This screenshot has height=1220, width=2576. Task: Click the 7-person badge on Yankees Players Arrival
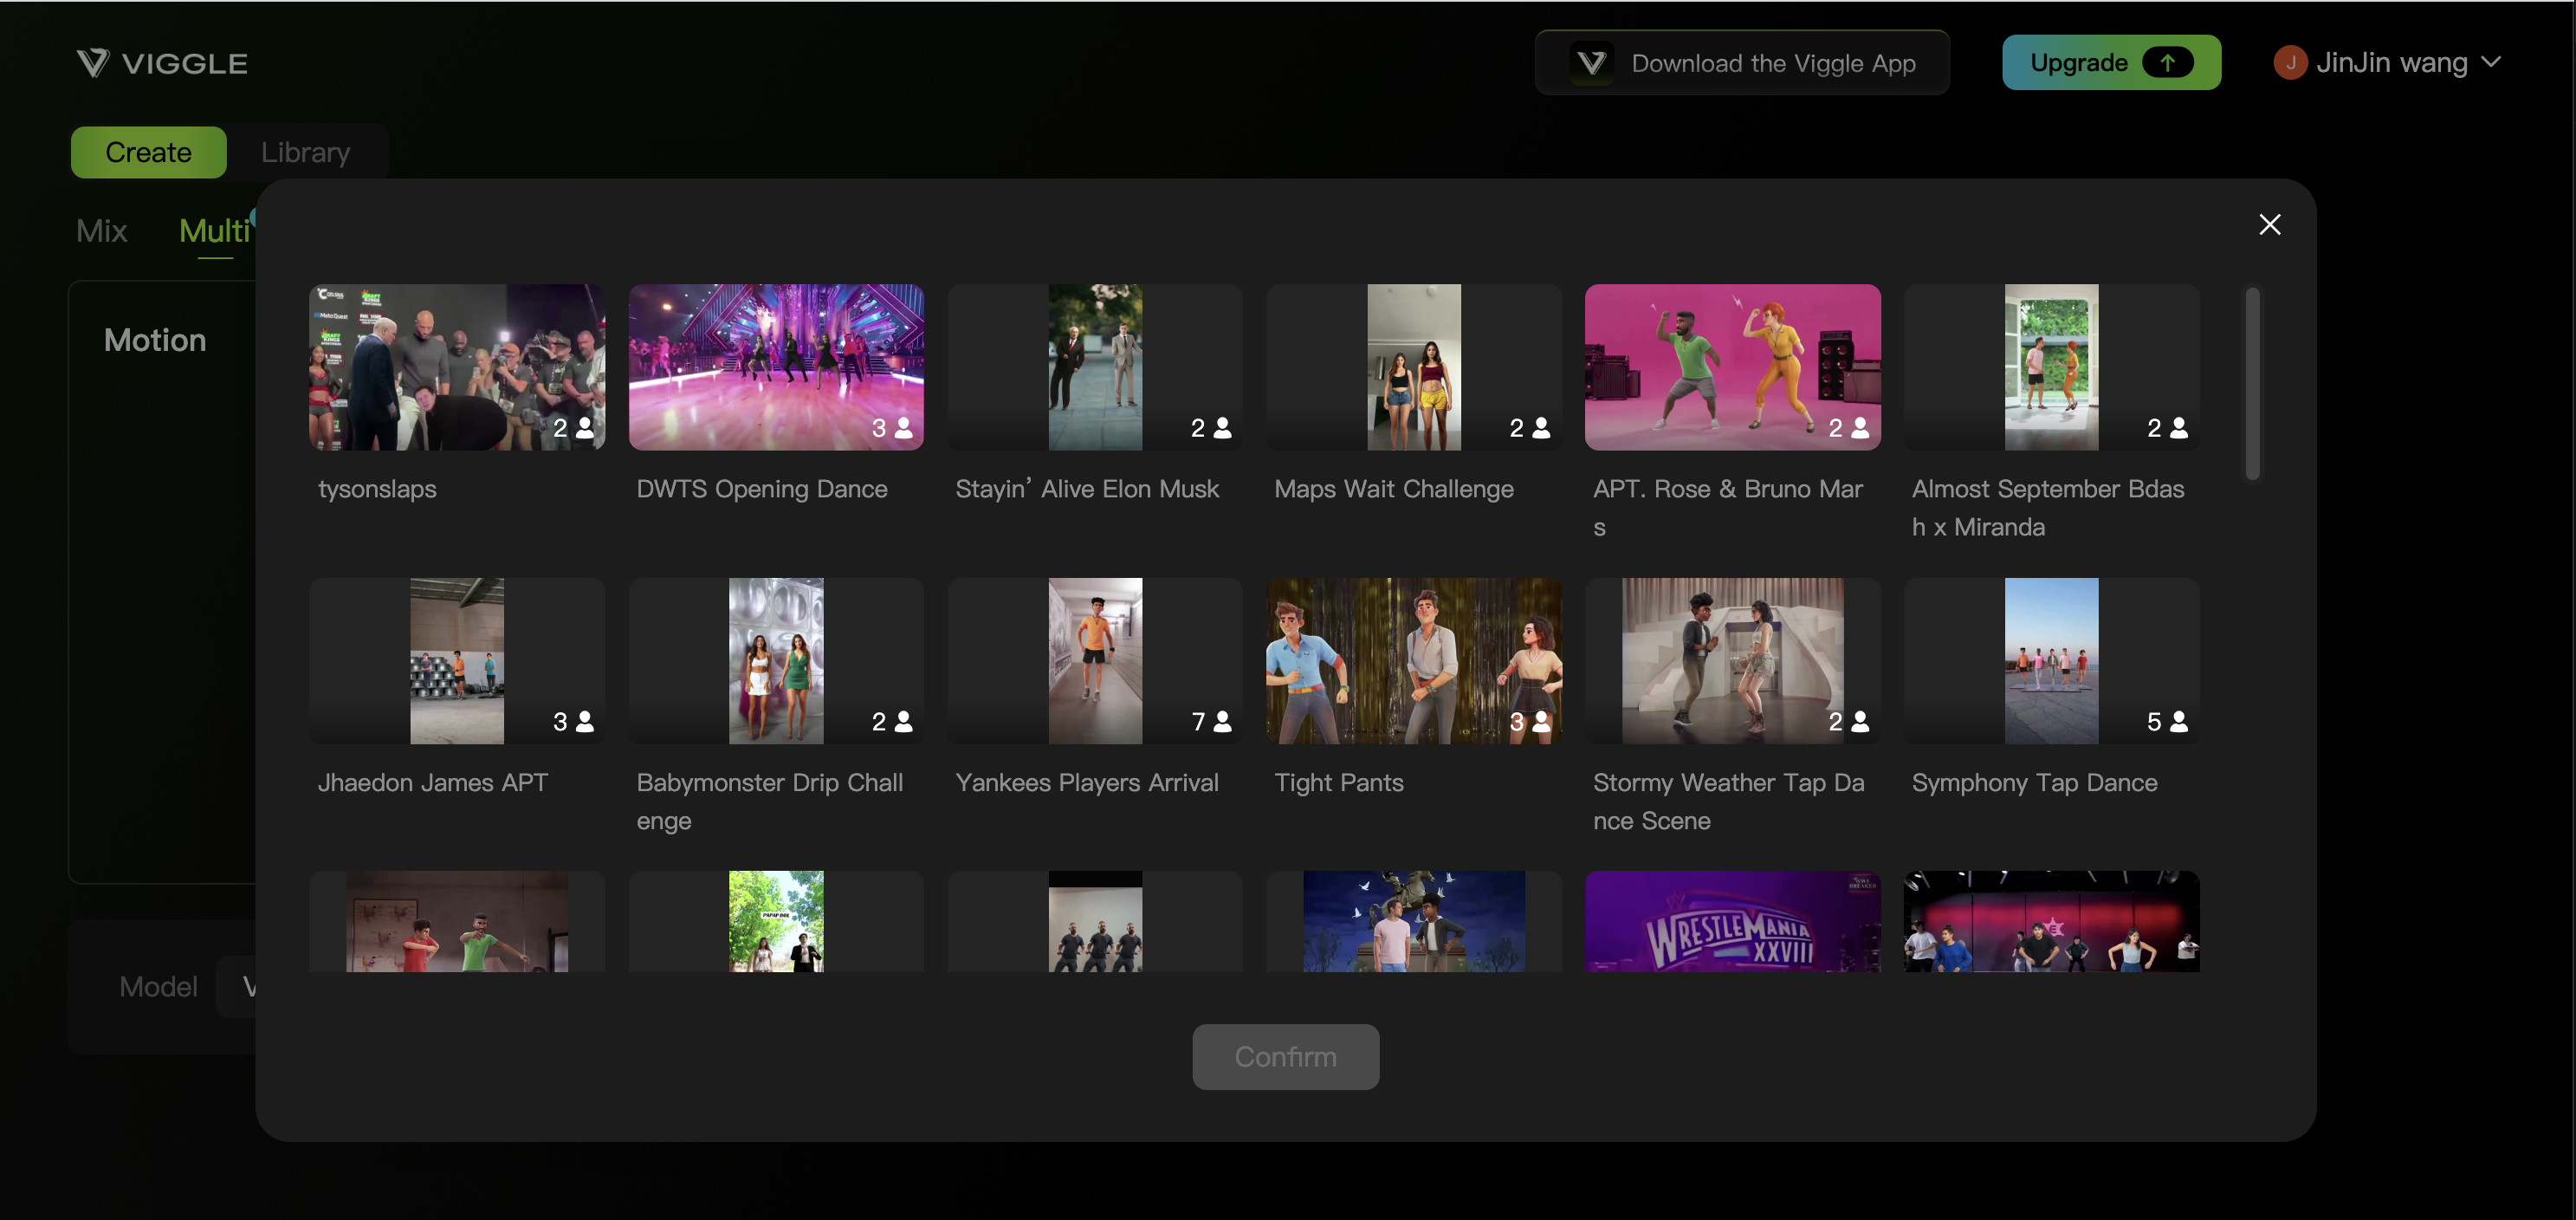(x=1211, y=722)
